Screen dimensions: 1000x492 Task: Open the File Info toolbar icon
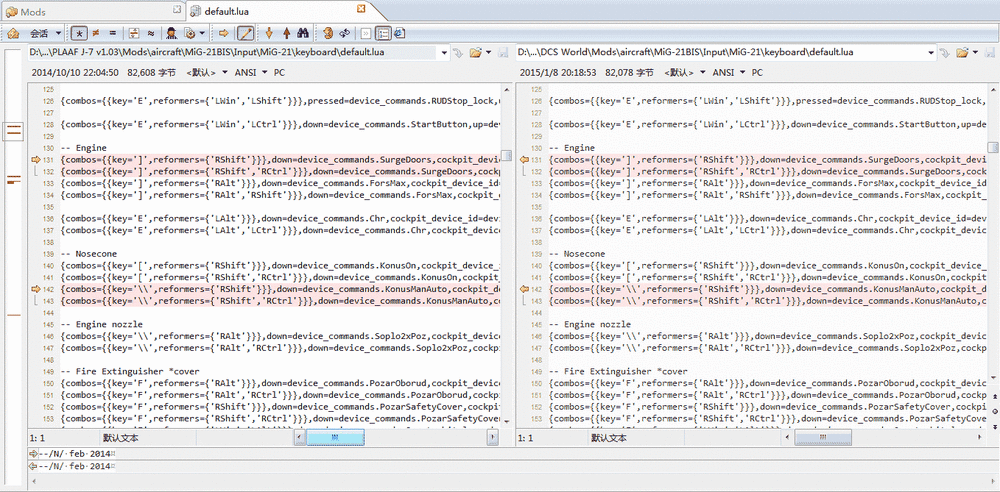400,33
